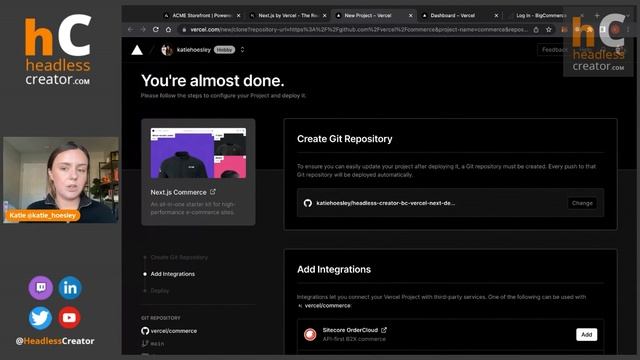This screenshot has width=640, height=360.
Task: Click the Sitecore OrderCloud logo icon
Action: point(310,334)
